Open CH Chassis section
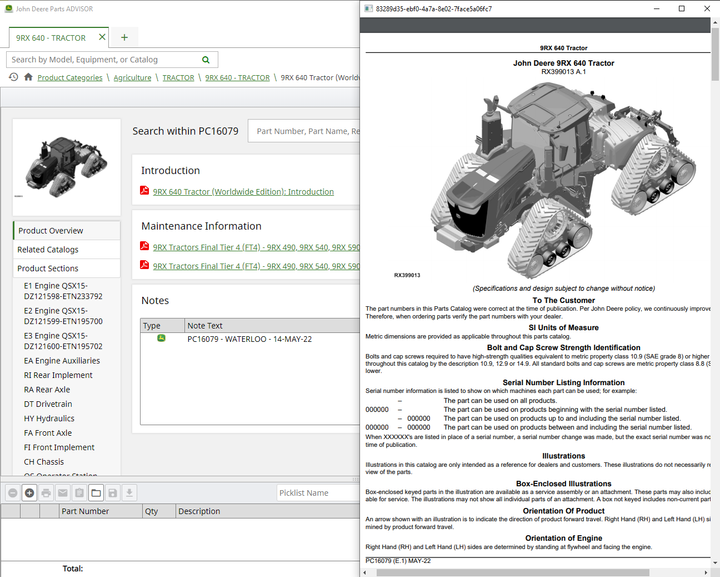Viewport: 720px width, 577px height. pyautogui.click(x=44, y=462)
